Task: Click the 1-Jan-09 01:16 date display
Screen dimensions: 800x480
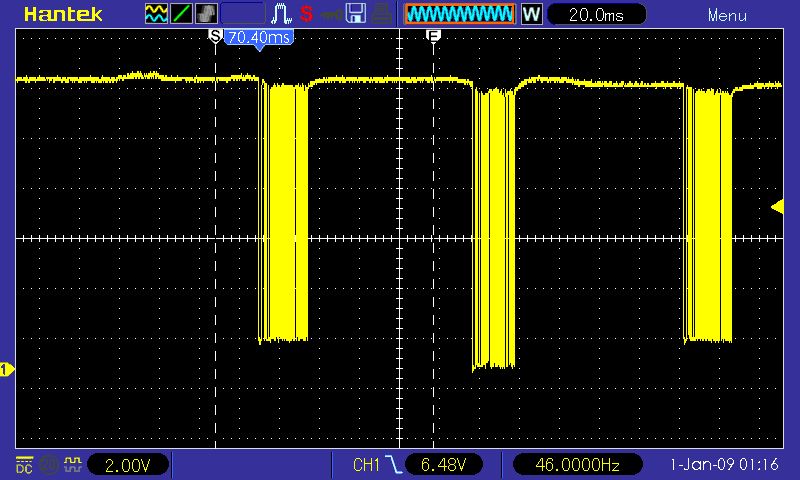Action: point(724,465)
